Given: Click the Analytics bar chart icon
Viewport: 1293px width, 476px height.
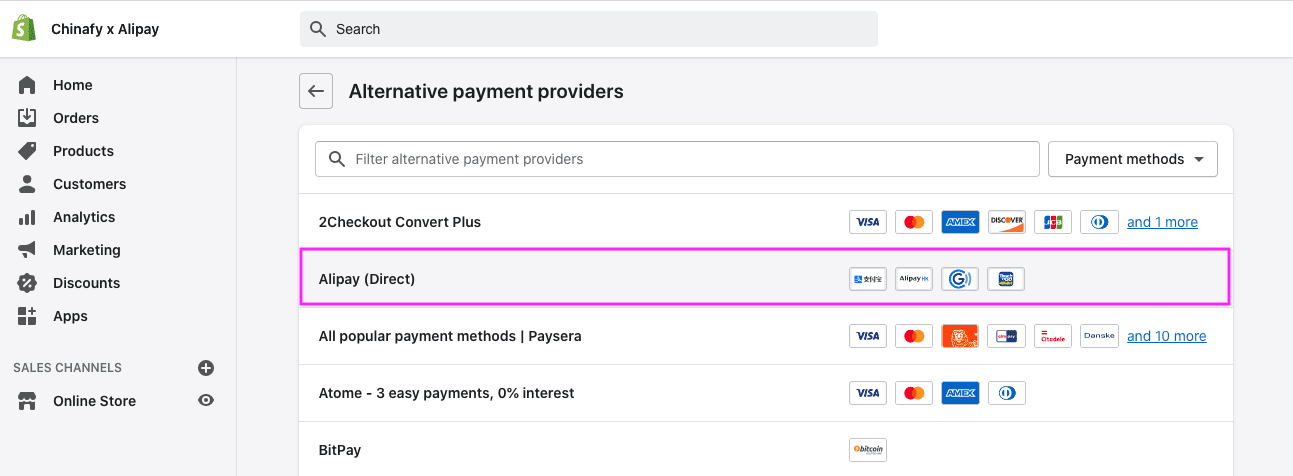Looking at the screenshot, I should click(27, 217).
